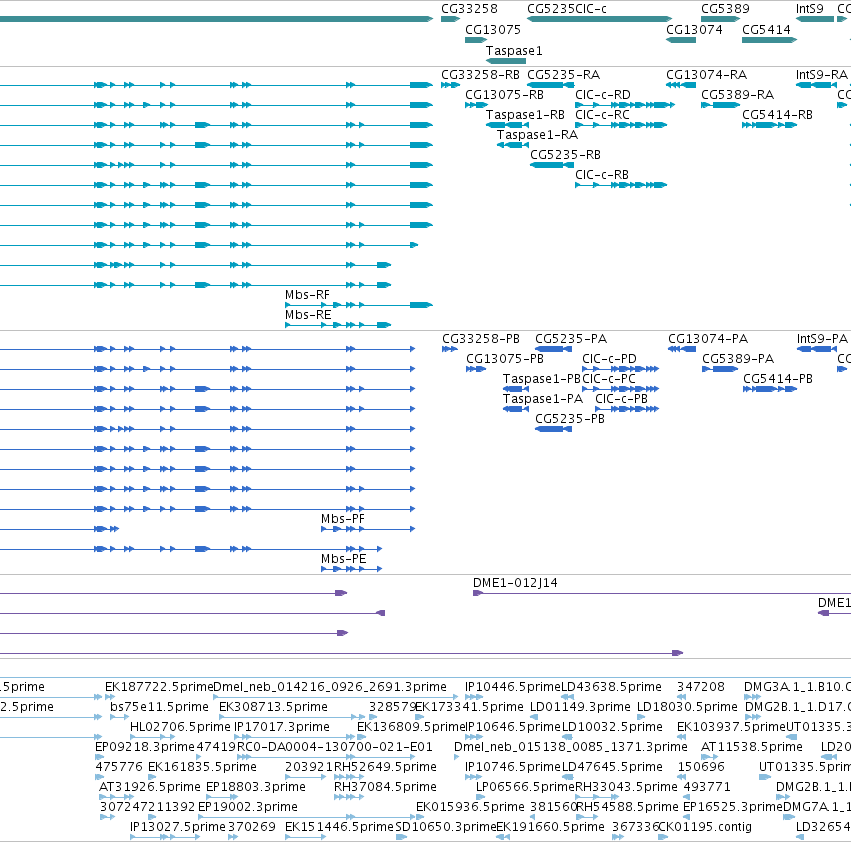Click protein label CG5414-PB

click(x=778, y=379)
